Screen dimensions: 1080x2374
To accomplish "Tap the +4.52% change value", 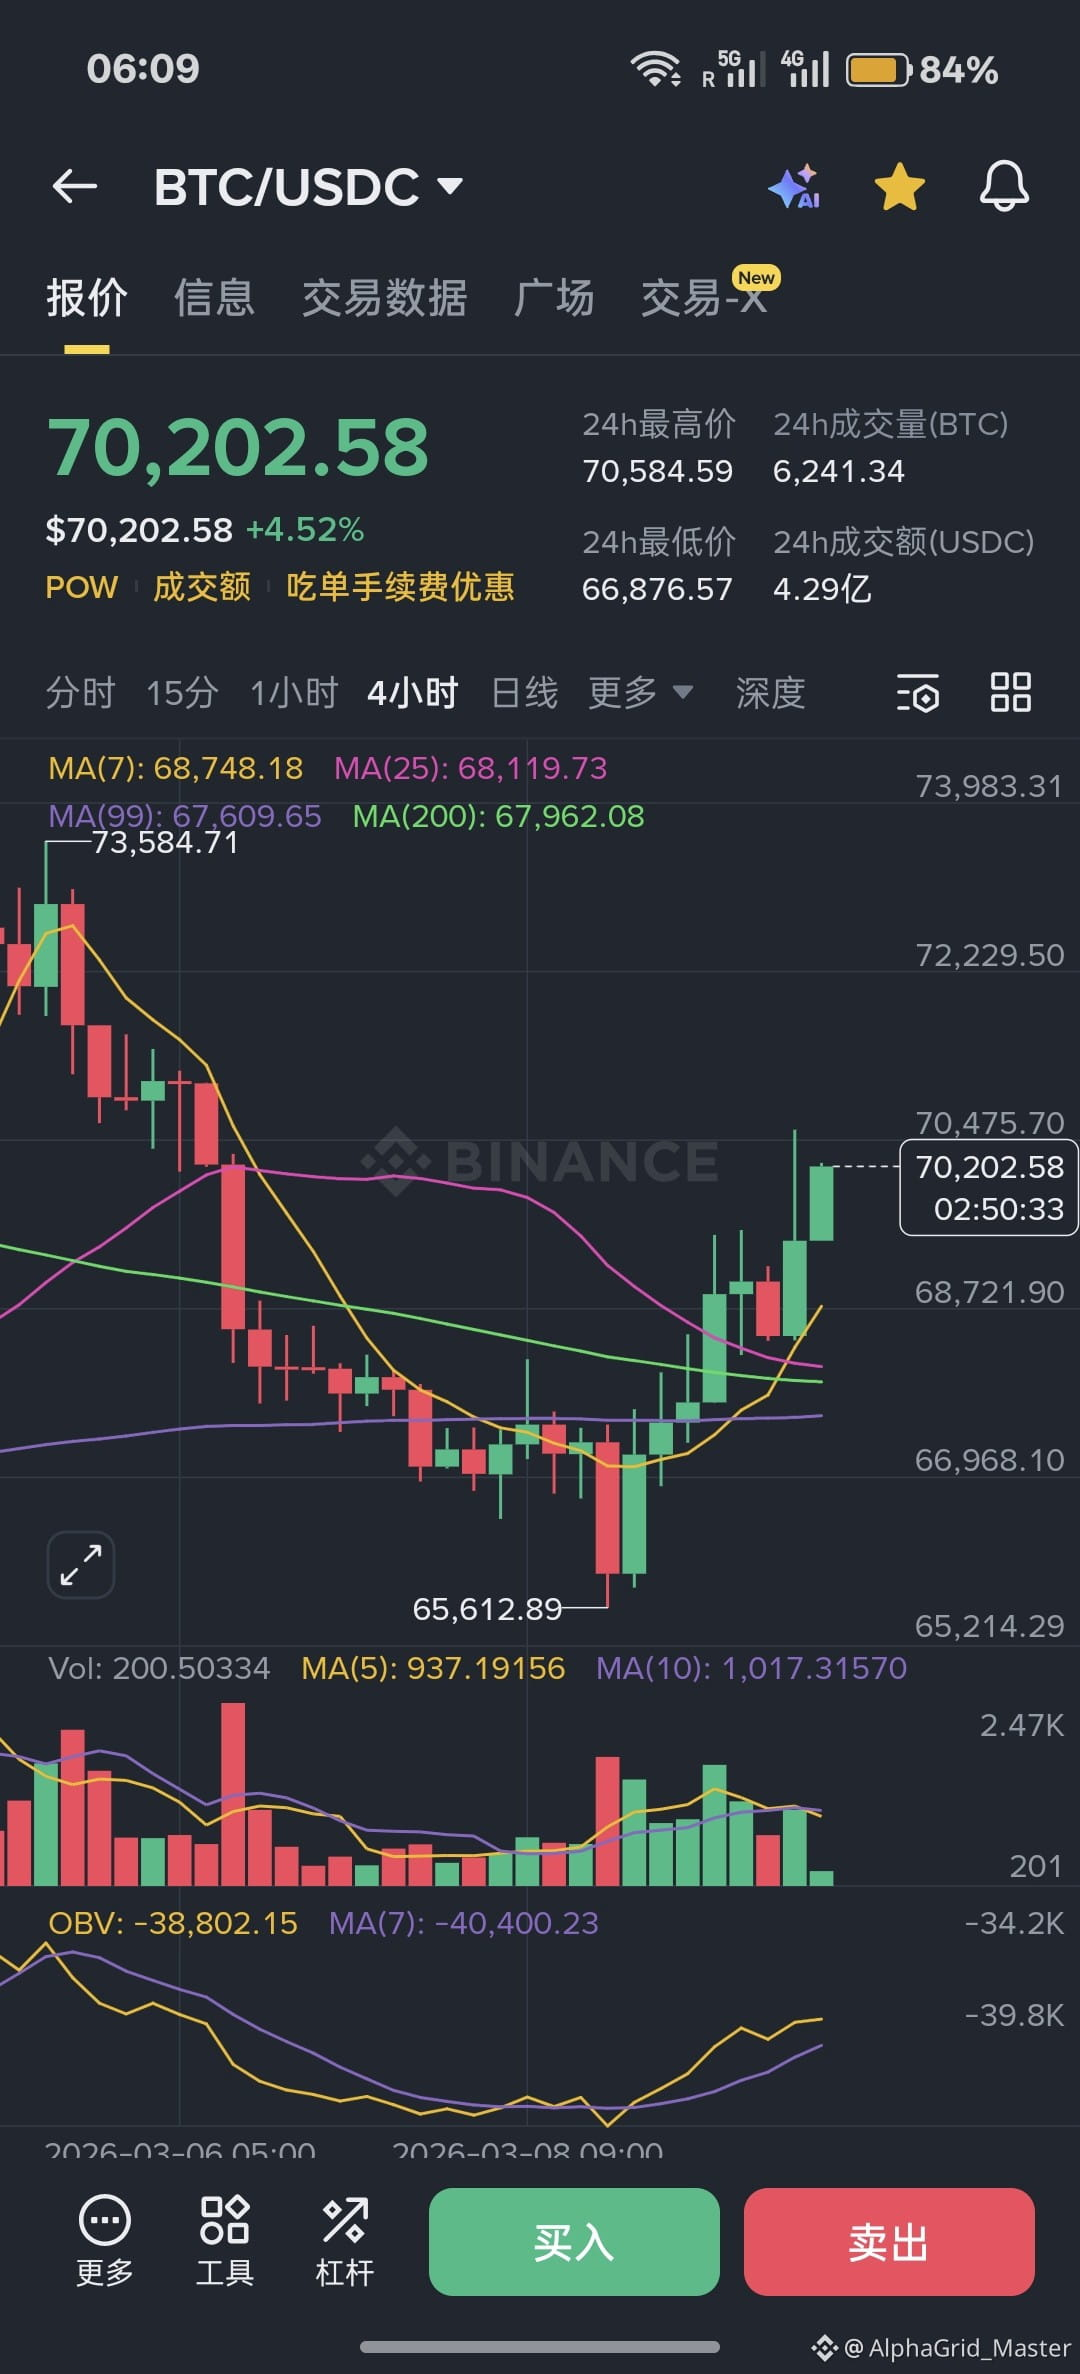I will pyautogui.click(x=305, y=529).
